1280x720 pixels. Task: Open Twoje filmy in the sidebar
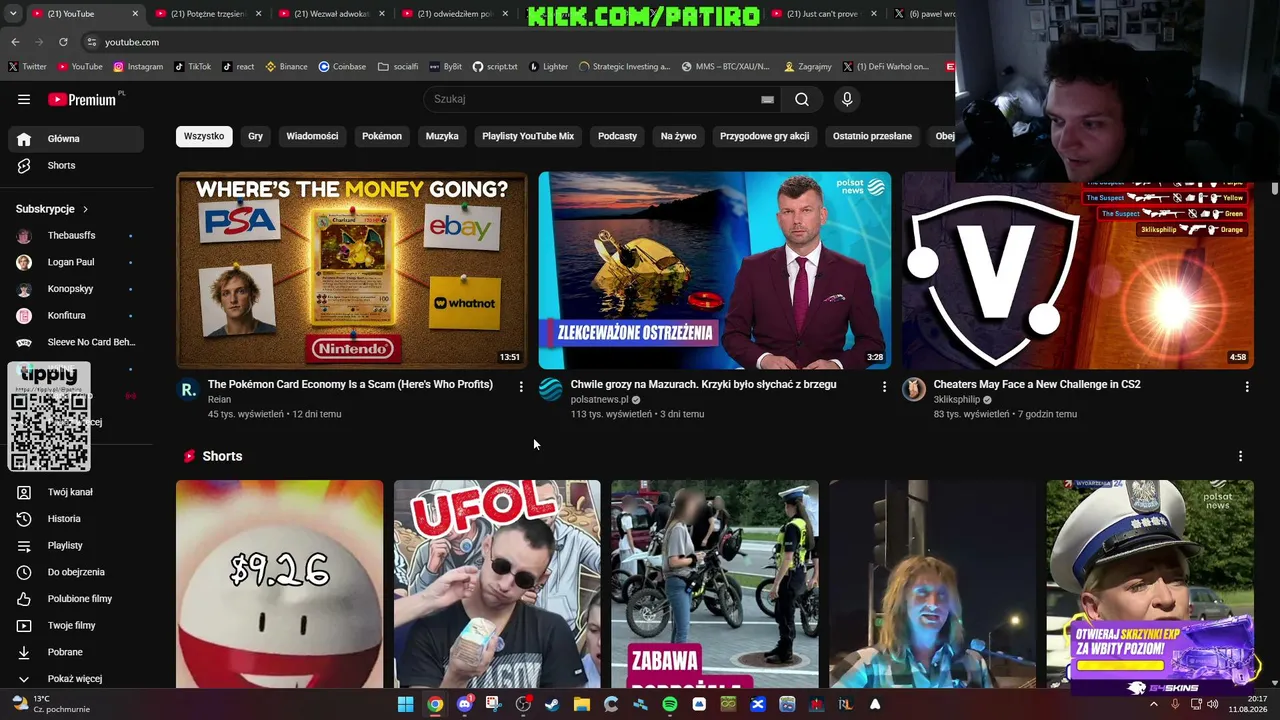tap(76, 626)
